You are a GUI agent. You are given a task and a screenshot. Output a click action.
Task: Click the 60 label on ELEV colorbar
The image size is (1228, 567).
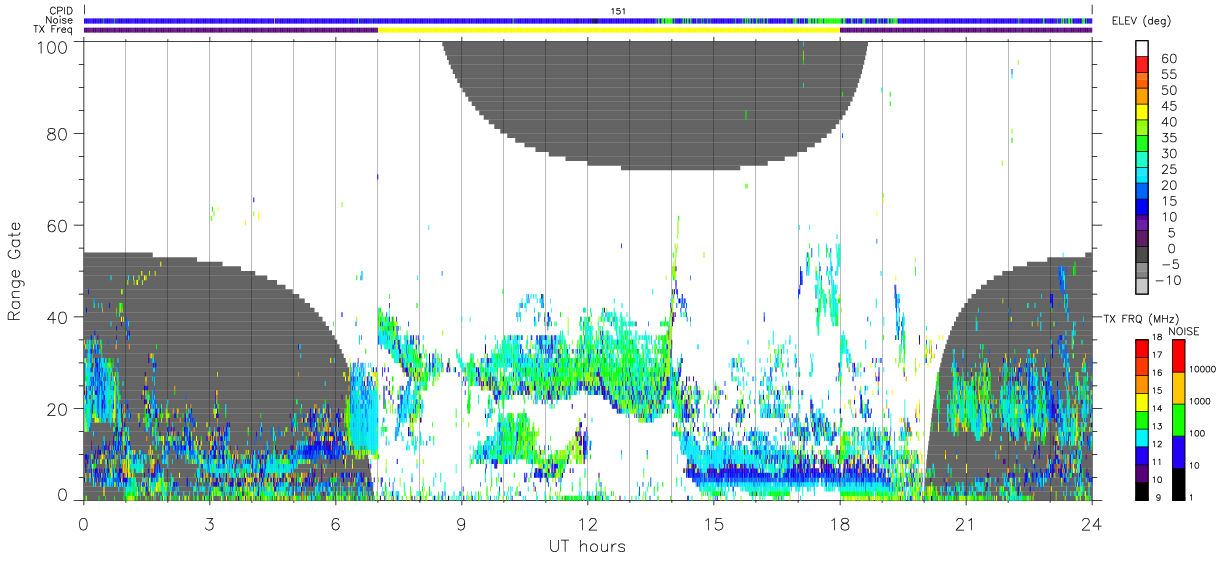pos(1167,59)
